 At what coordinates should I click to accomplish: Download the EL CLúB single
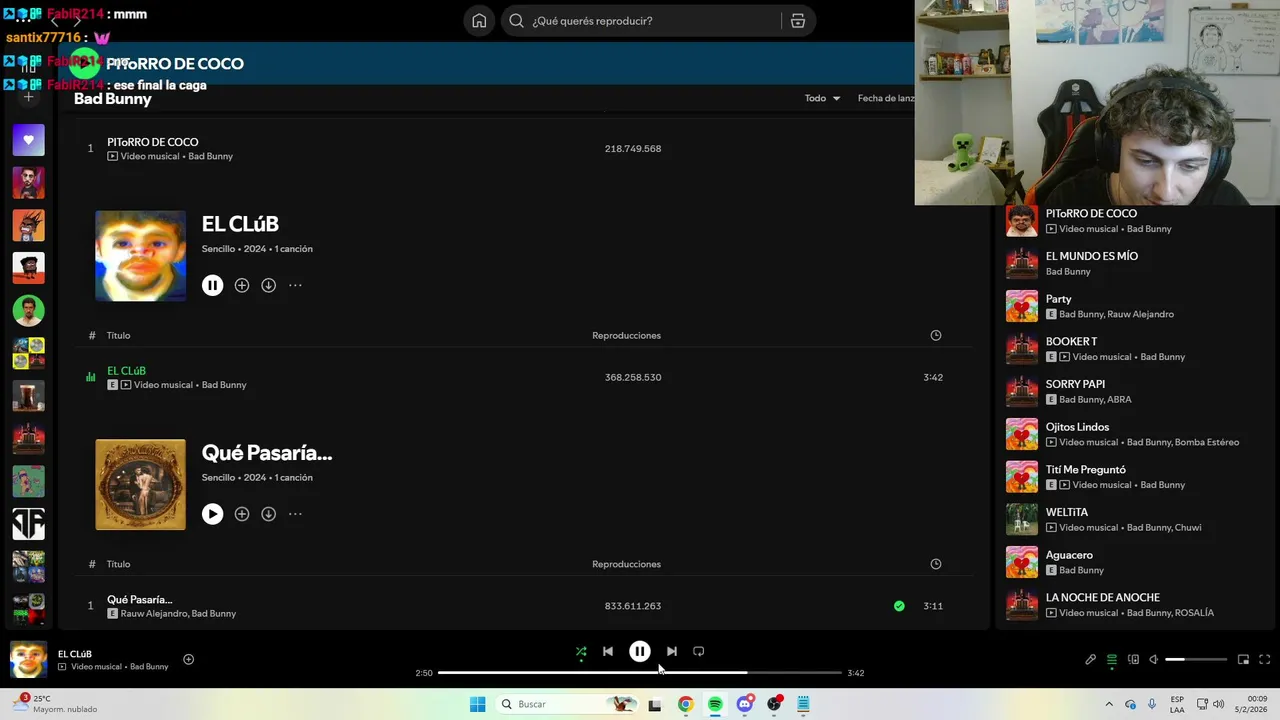tap(268, 285)
